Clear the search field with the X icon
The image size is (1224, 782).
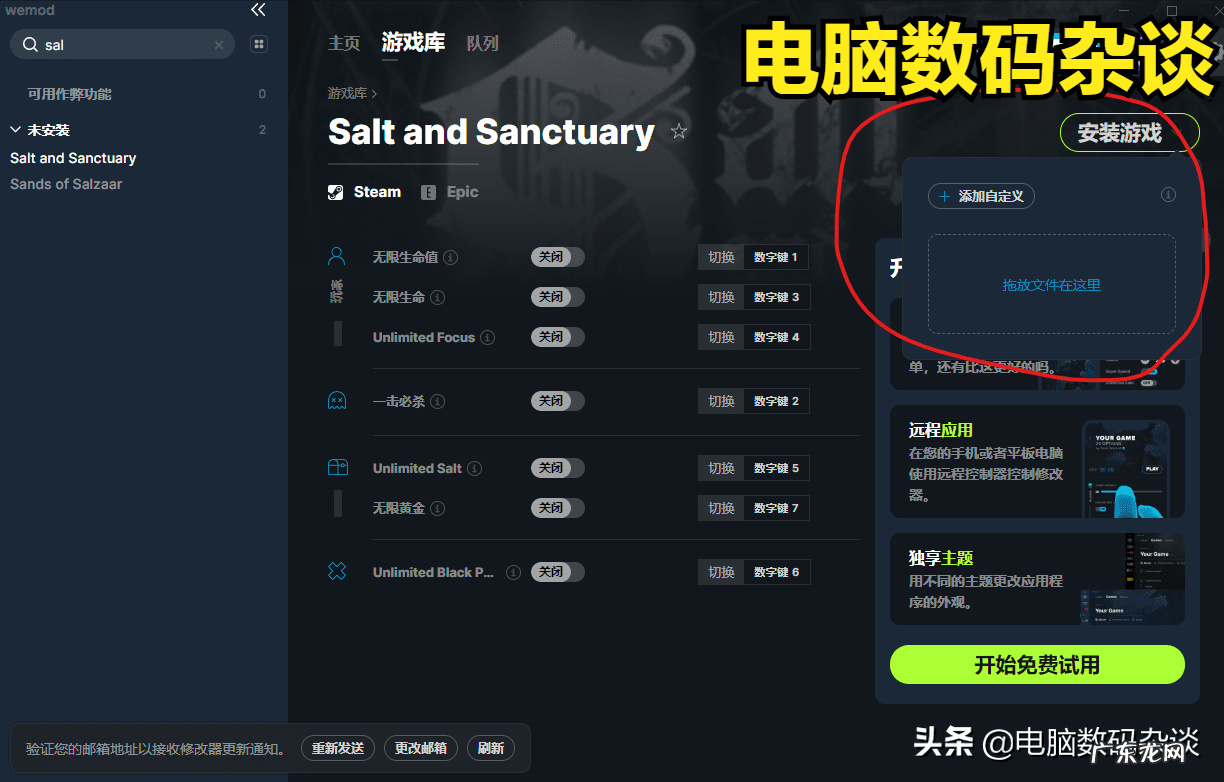(x=219, y=45)
